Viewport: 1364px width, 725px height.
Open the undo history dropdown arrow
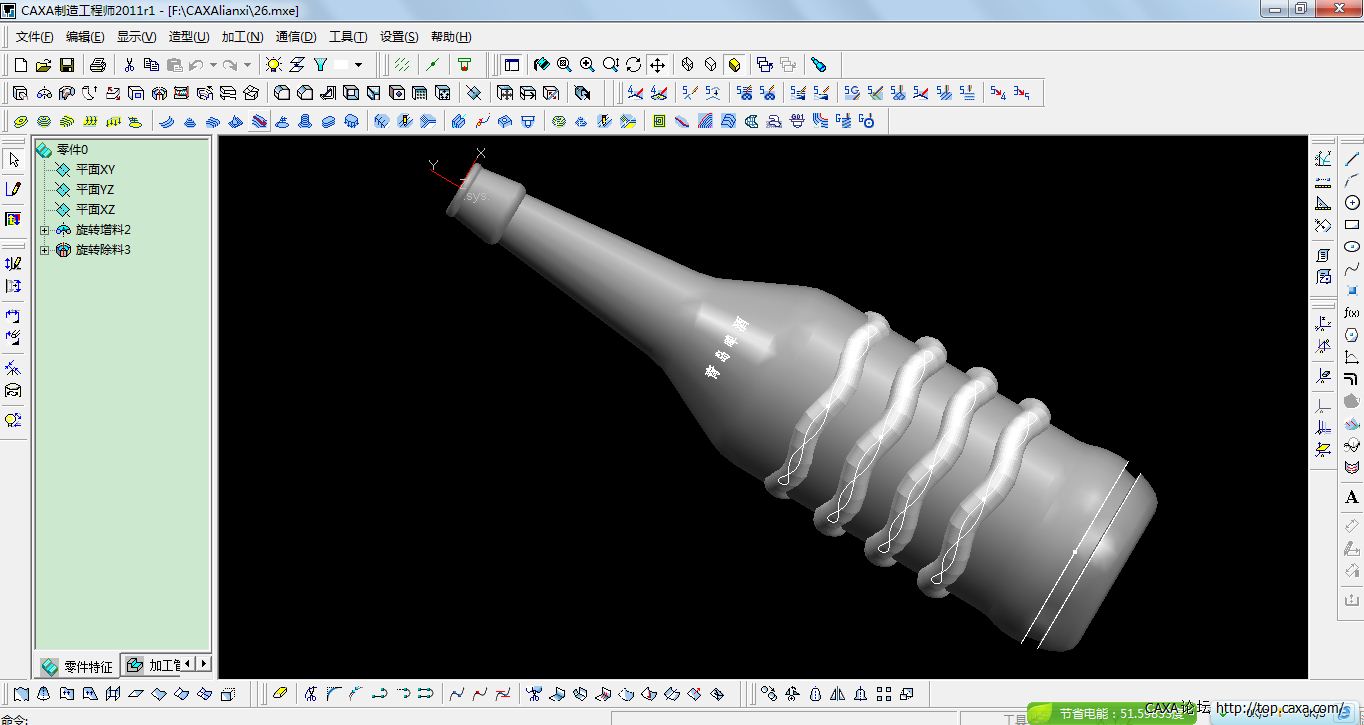click(213, 65)
